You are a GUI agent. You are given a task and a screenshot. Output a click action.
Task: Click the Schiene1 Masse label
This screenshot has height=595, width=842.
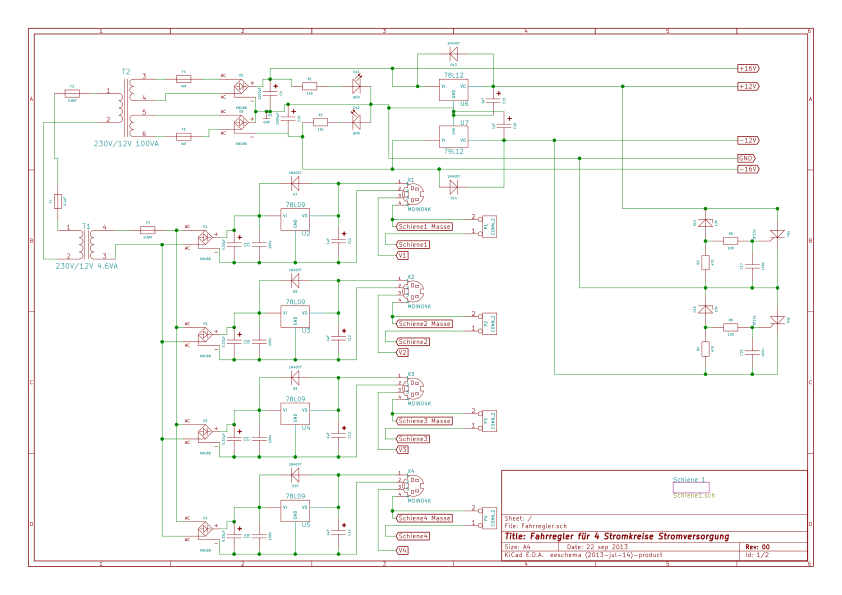424,227
